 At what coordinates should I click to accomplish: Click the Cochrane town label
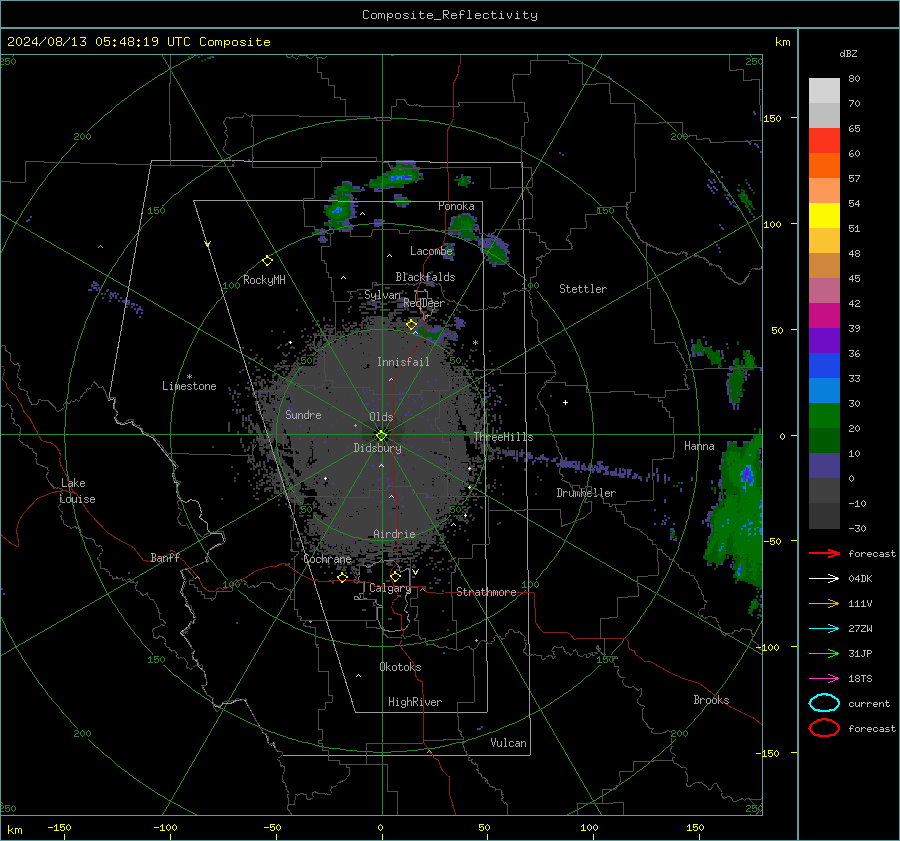click(327, 559)
